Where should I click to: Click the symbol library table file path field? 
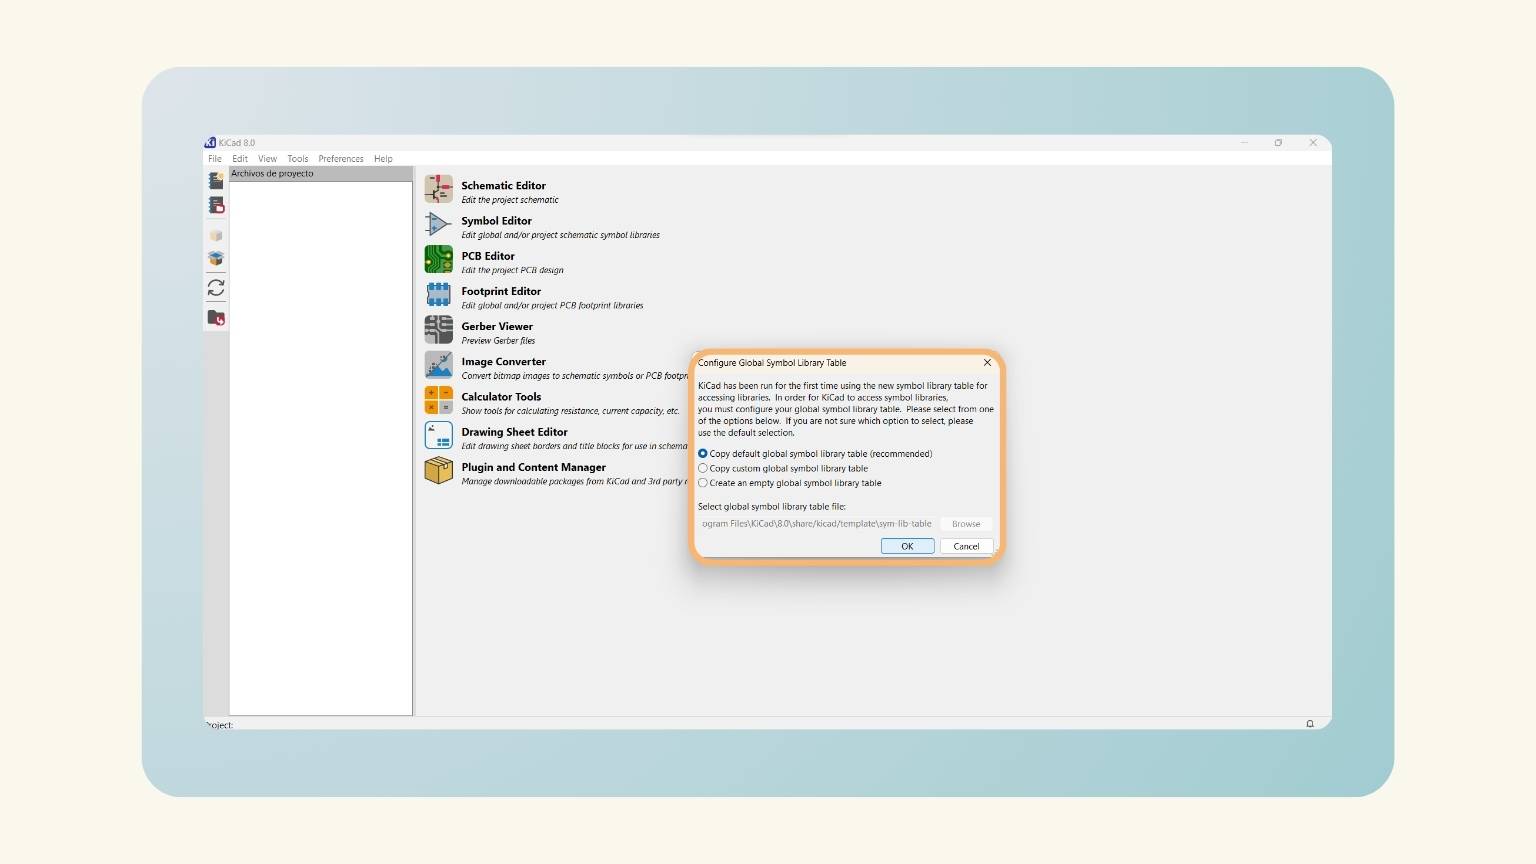point(816,524)
